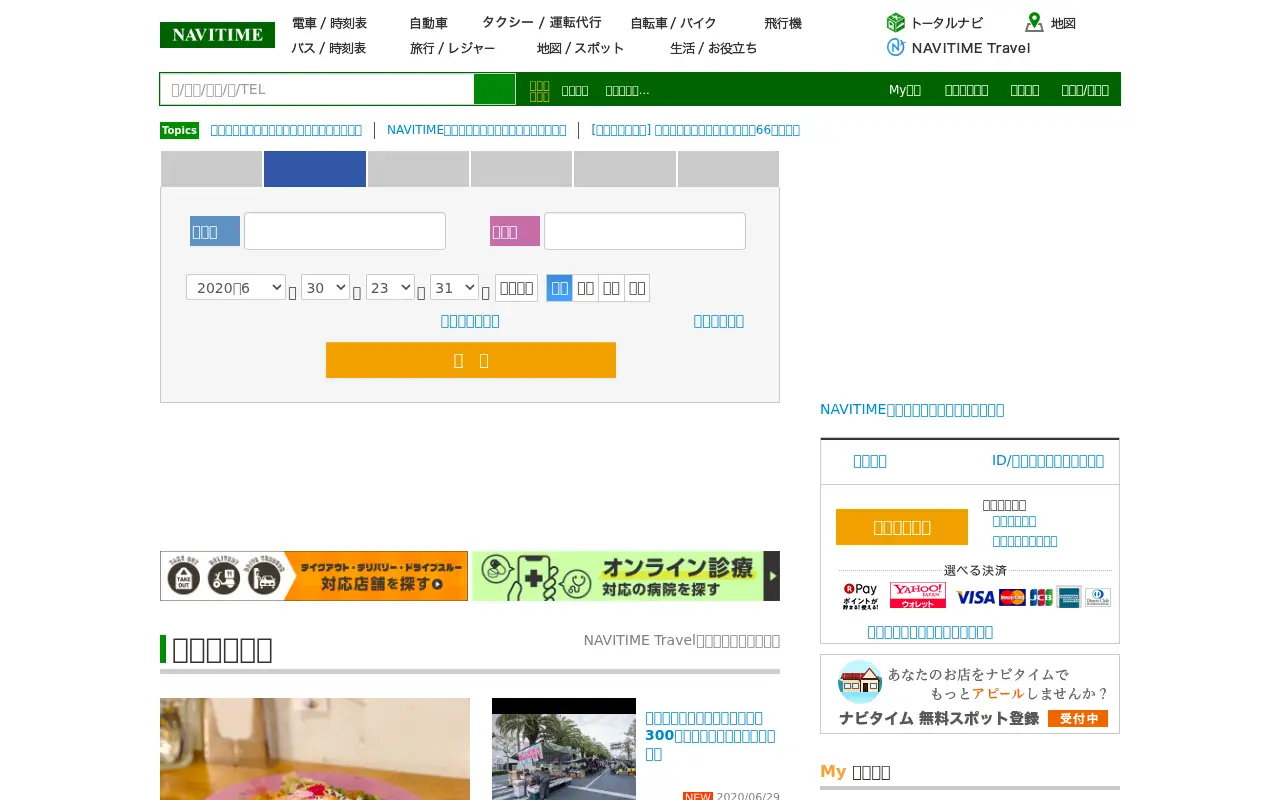The height and width of the screenshot is (800, 1280).
Task: Open the 生活 / お役立ち menu
Action: point(713,48)
